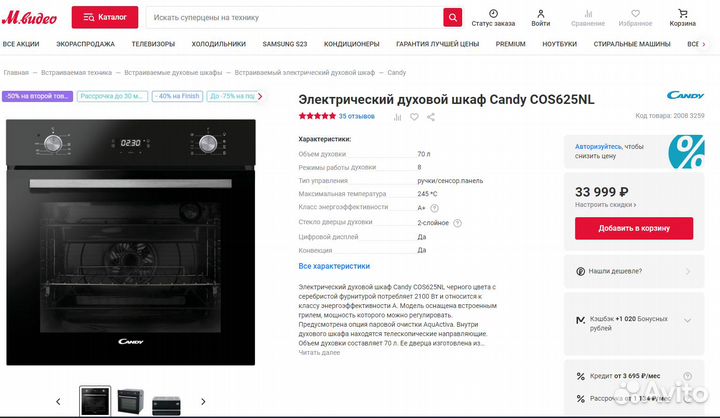Share the product via share icon
This screenshot has height=418, width=720.
point(431,117)
